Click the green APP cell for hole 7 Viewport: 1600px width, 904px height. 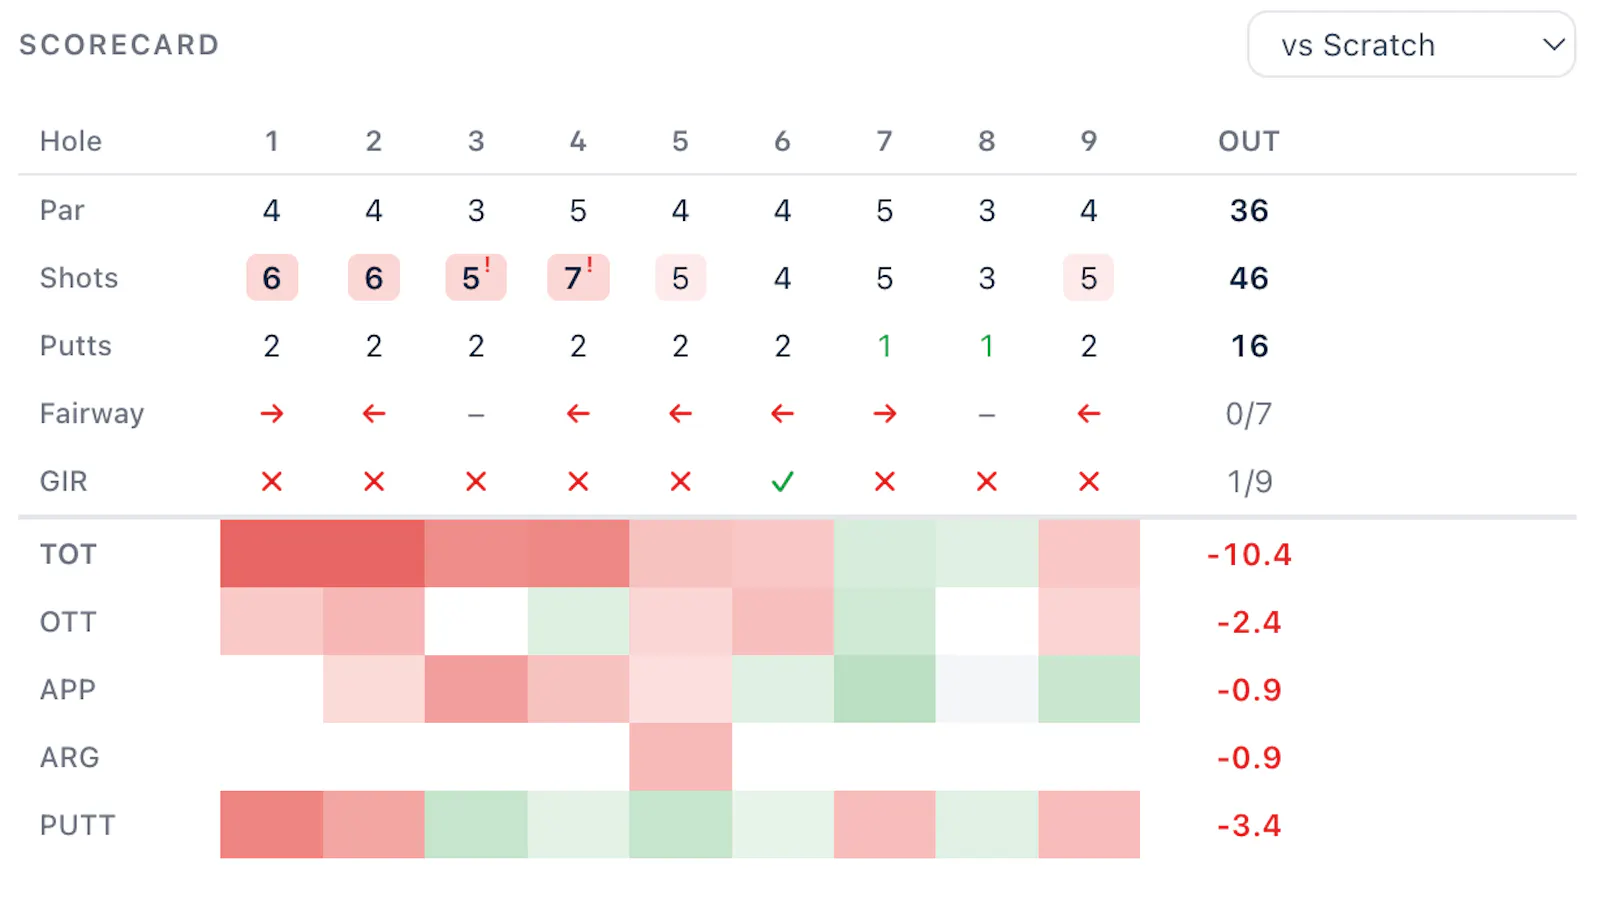(x=885, y=689)
